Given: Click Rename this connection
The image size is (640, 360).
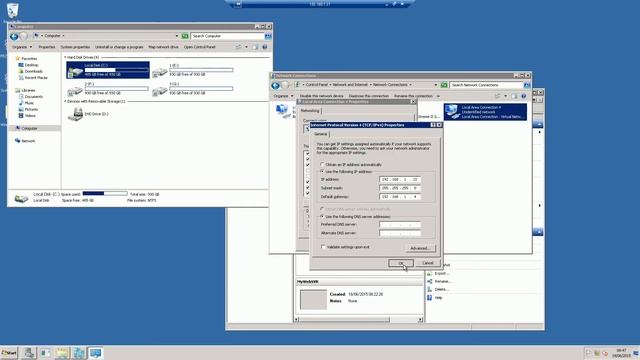Looking at the screenshot, I should (x=413, y=96).
